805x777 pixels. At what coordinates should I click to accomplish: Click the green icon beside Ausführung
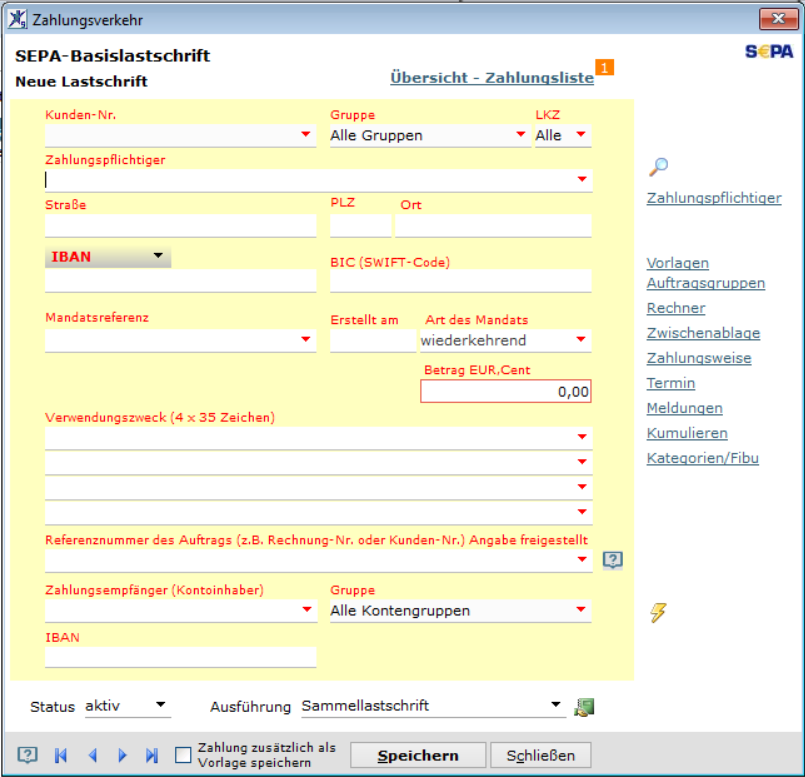[x=584, y=707]
